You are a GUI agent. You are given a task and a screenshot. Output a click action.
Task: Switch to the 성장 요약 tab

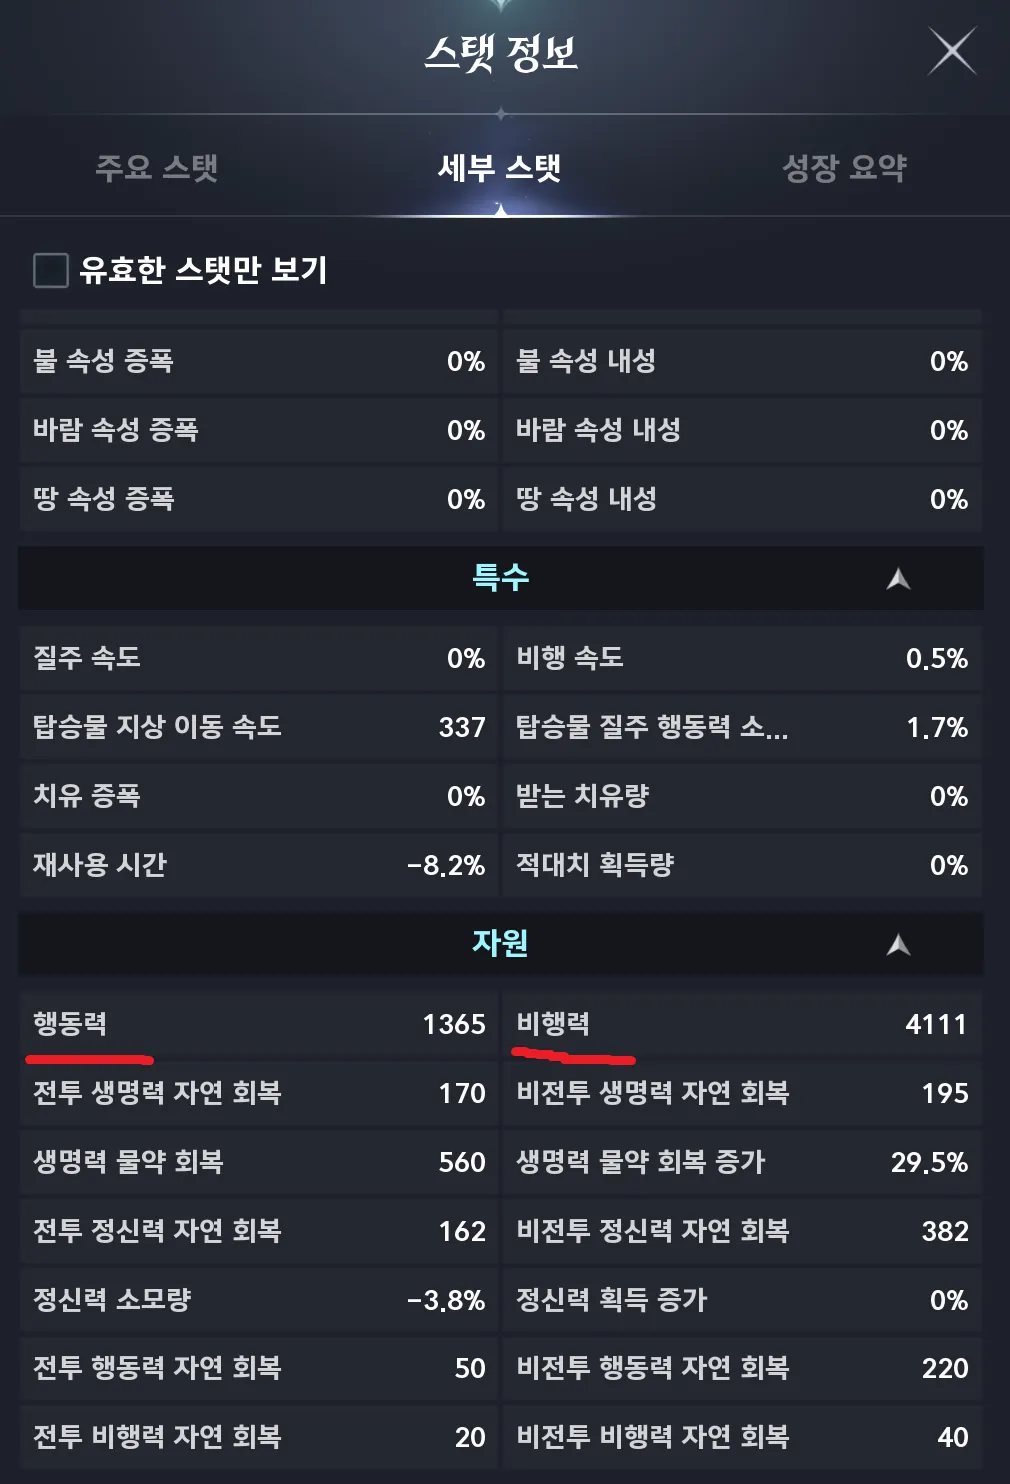pyautogui.click(x=845, y=167)
